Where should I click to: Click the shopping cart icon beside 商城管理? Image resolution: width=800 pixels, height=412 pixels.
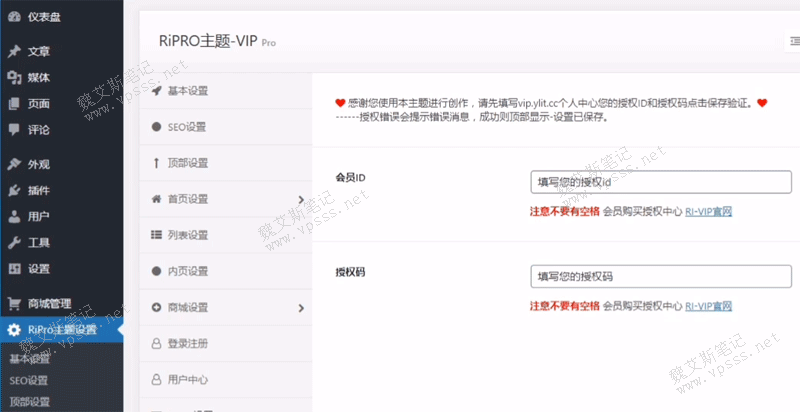click(14, 303)
